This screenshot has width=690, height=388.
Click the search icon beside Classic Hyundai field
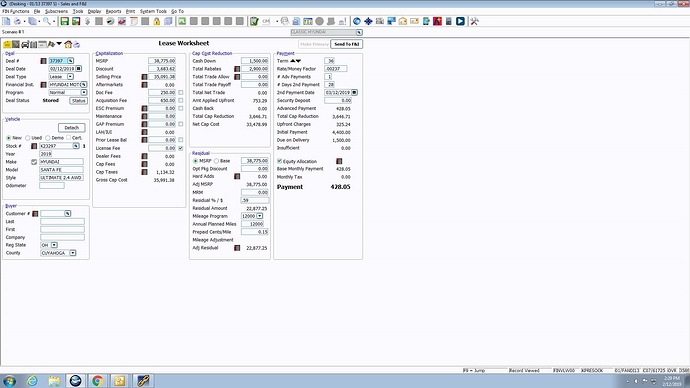tap(359, 32)
